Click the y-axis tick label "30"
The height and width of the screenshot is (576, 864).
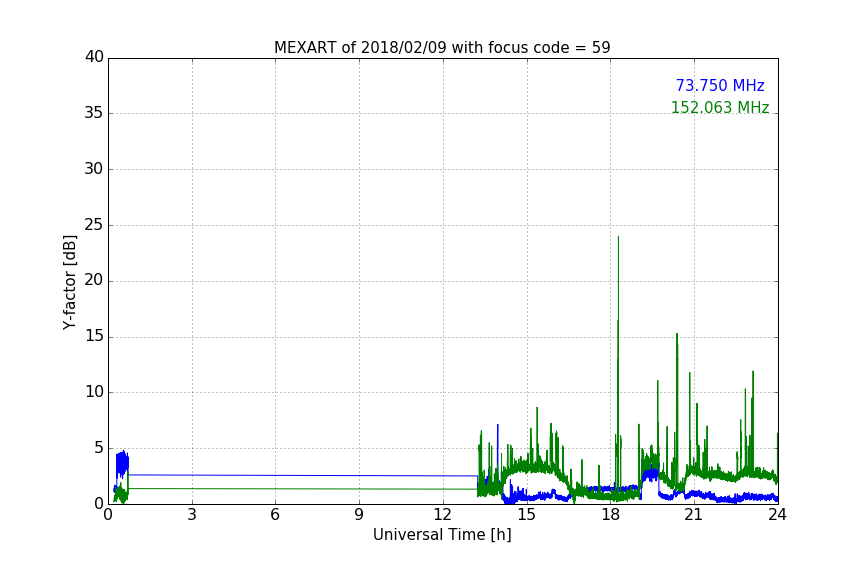click(x=94, y=169)
